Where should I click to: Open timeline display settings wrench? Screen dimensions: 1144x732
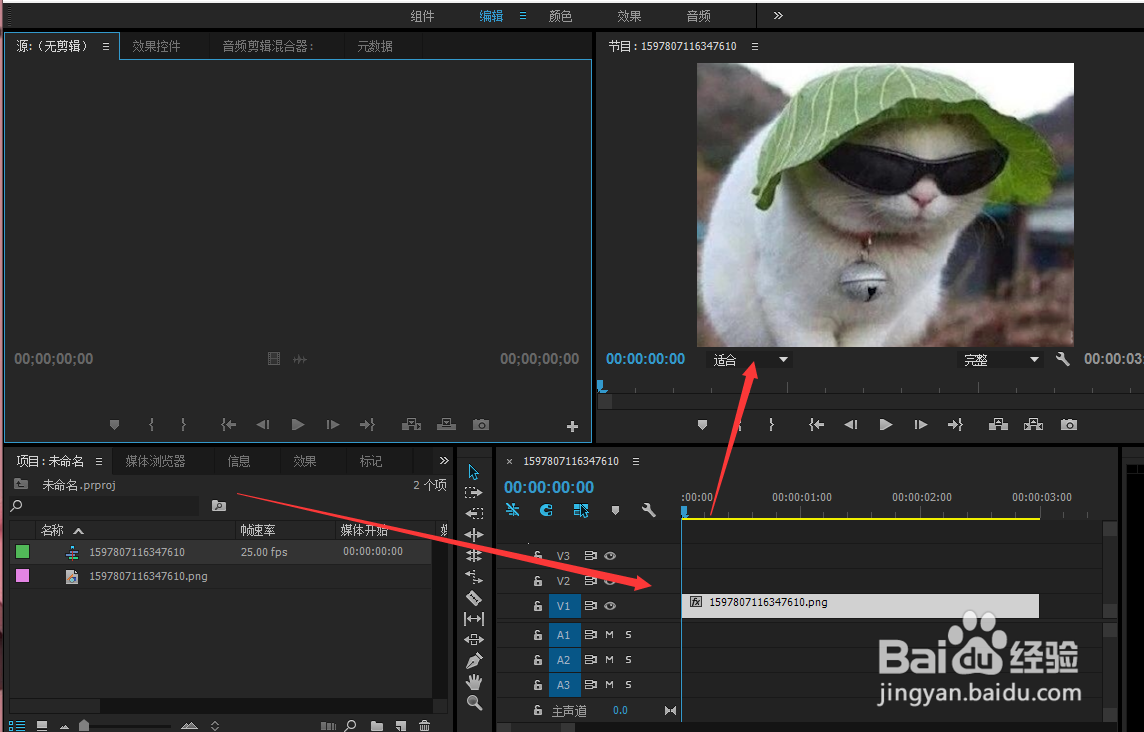(649, 510)
